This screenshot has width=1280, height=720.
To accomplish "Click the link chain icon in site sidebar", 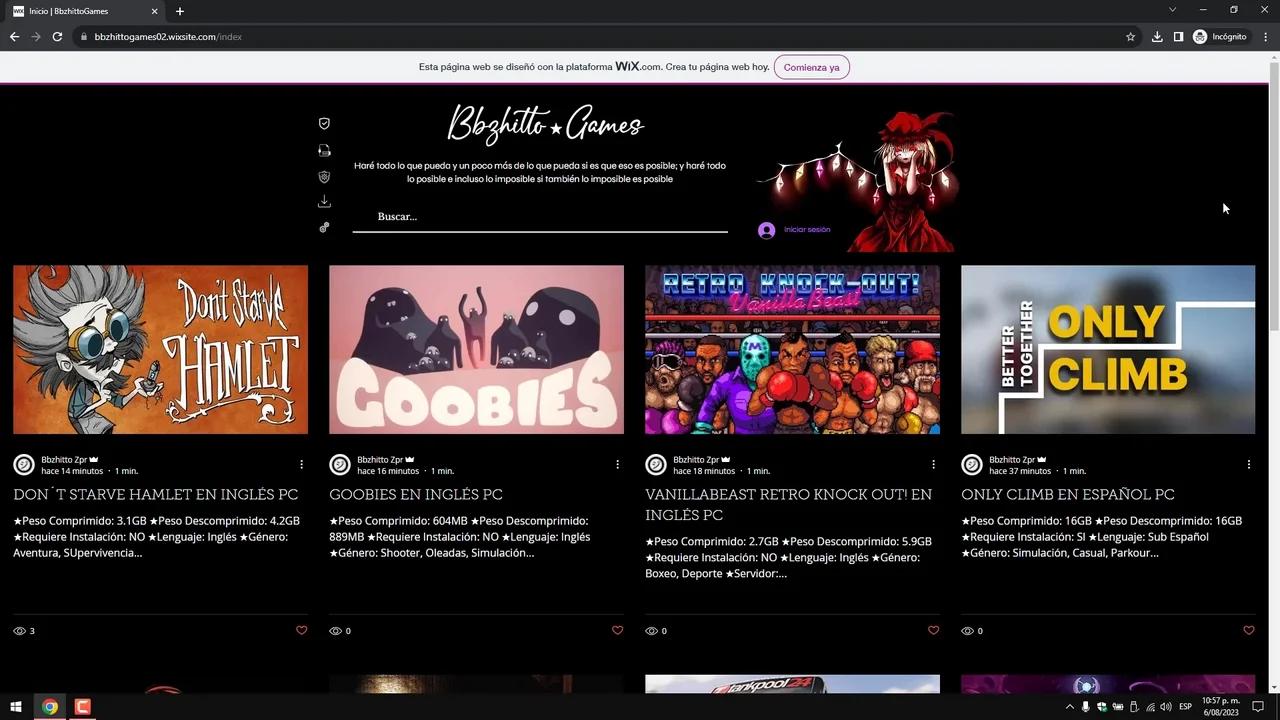I will [324, 228].
